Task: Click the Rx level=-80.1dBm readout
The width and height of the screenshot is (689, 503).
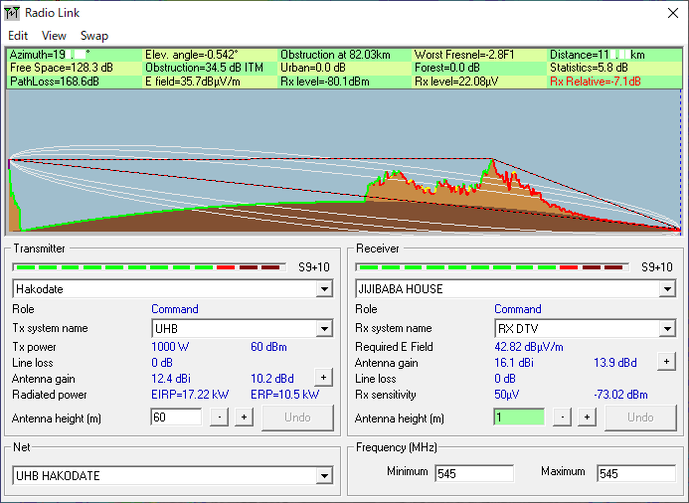Action: [325, 81]
